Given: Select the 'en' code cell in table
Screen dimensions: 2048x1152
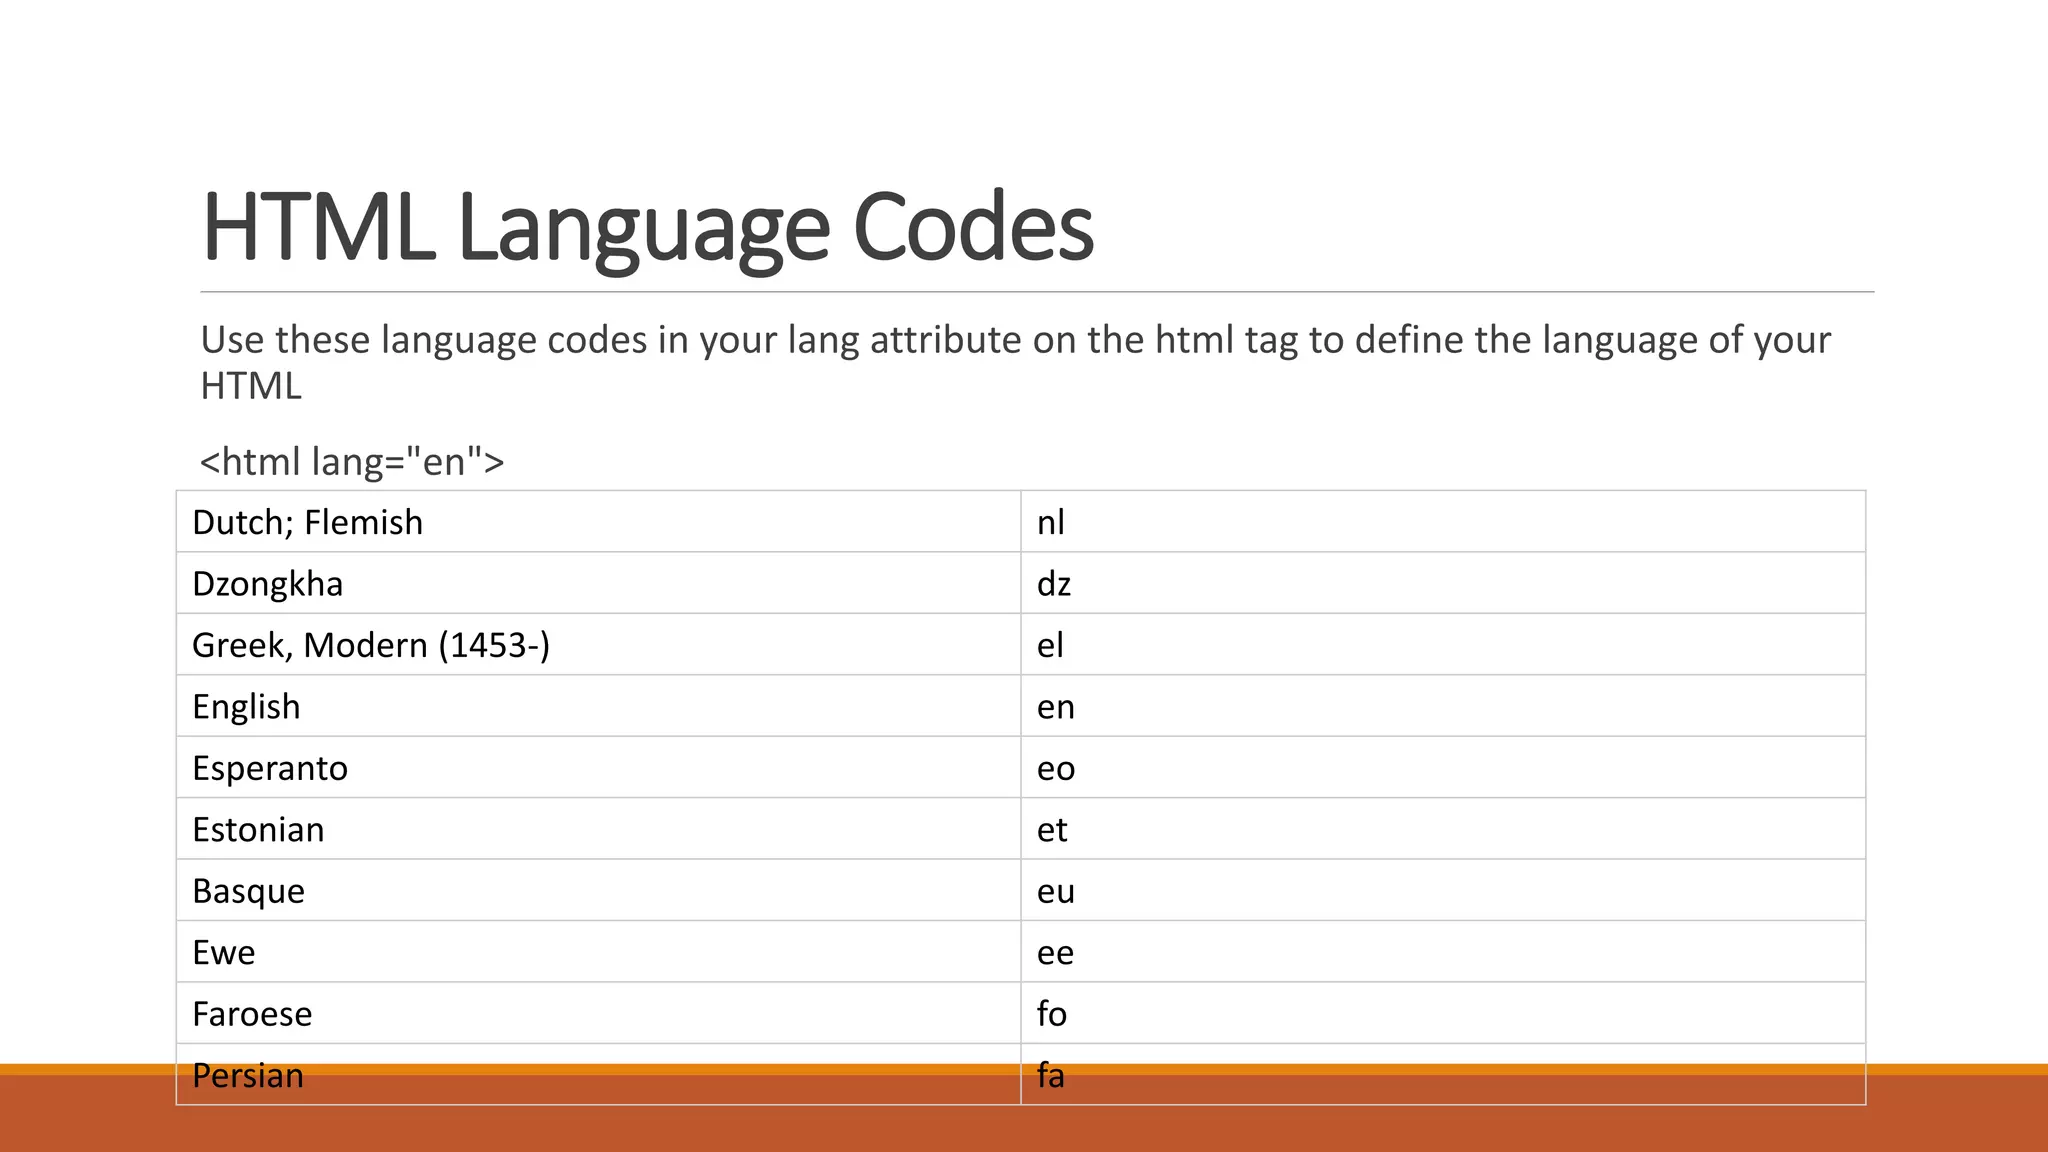Looking at the screenshot, I should 1443,706.
